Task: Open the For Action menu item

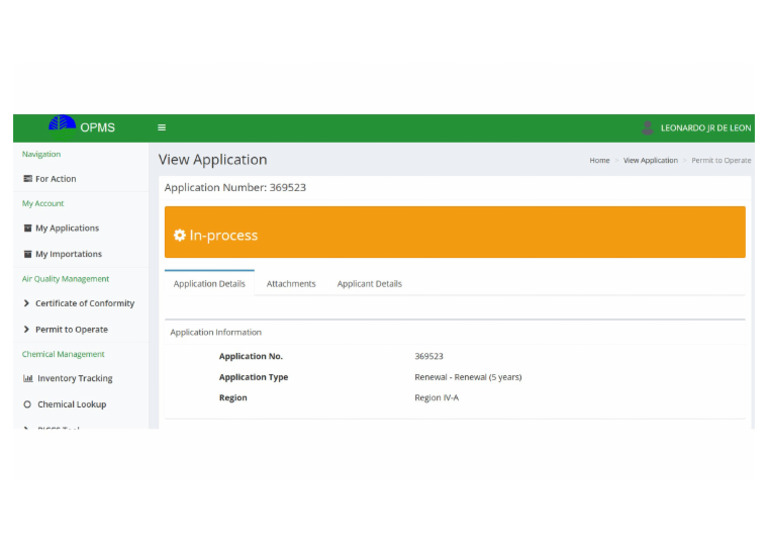Action: pos(81,179)
